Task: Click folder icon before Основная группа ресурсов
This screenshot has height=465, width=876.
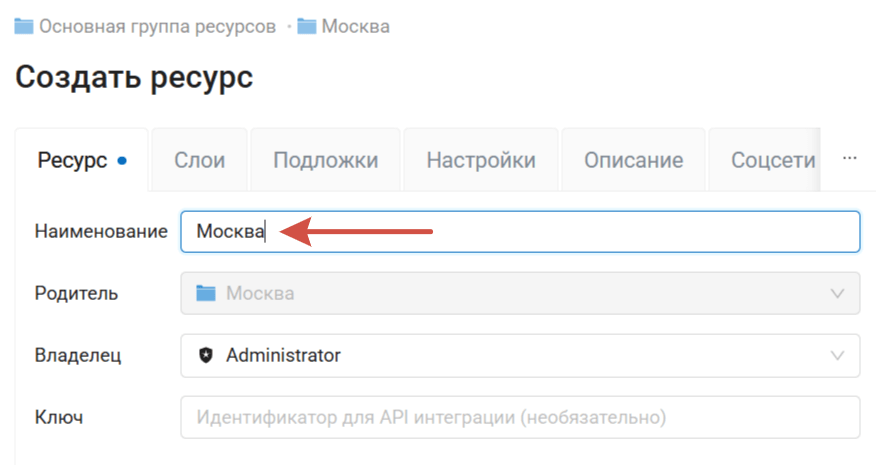Action: pos(24,27)
